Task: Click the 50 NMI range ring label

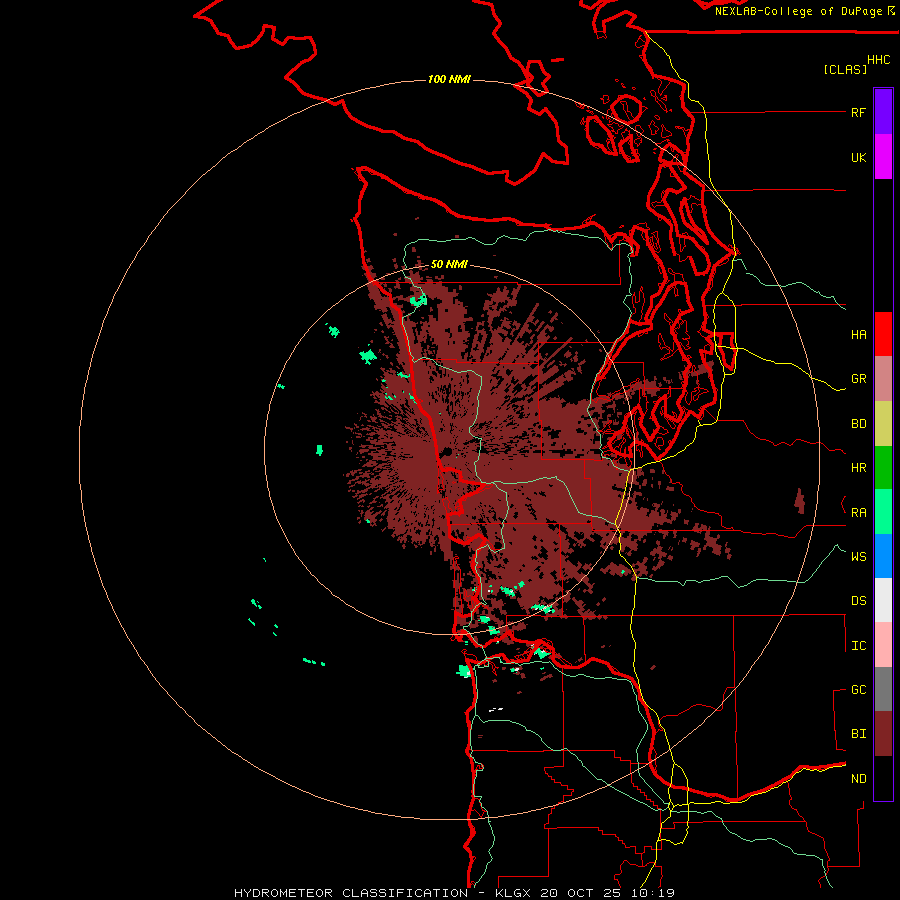Action: (449, 264)
